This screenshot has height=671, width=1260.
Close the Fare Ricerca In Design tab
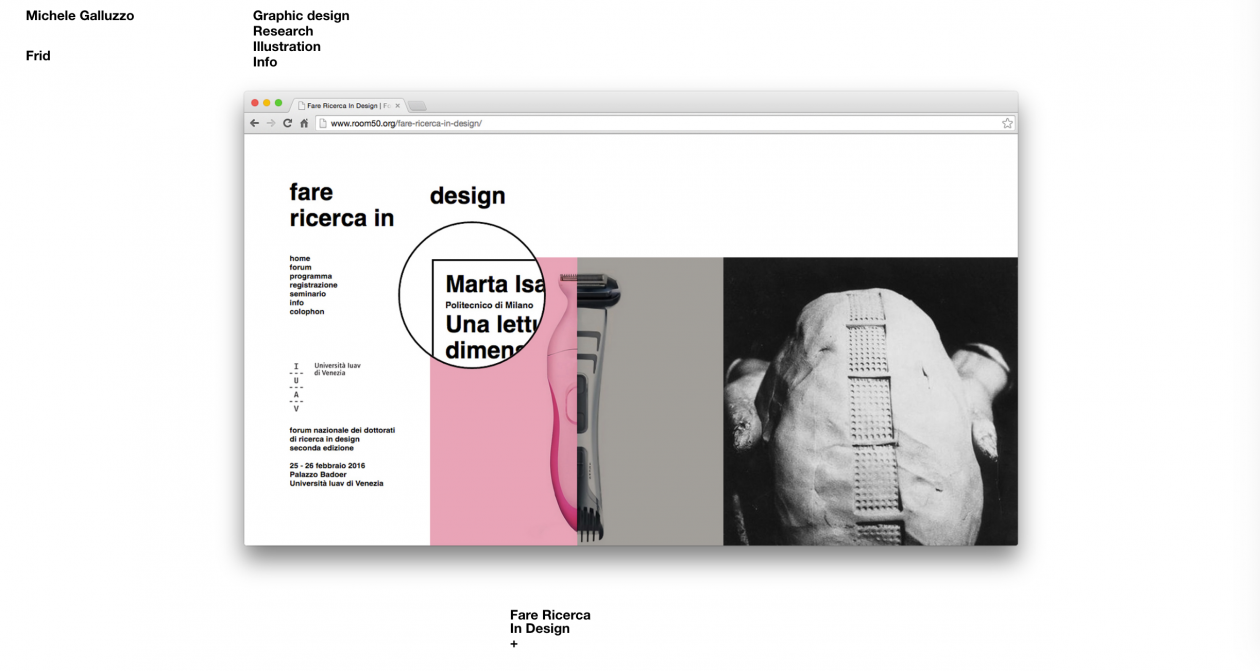click(398, 105)
